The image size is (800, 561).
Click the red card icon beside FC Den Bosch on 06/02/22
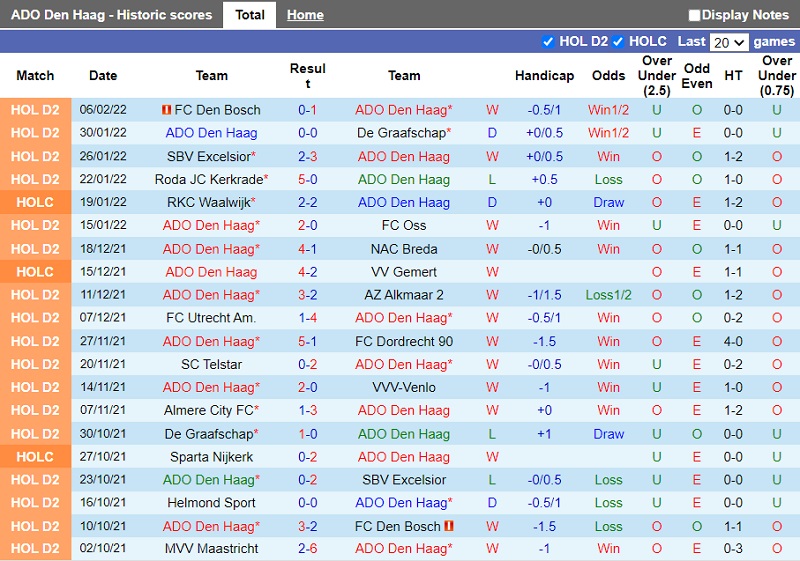[166, 110]
